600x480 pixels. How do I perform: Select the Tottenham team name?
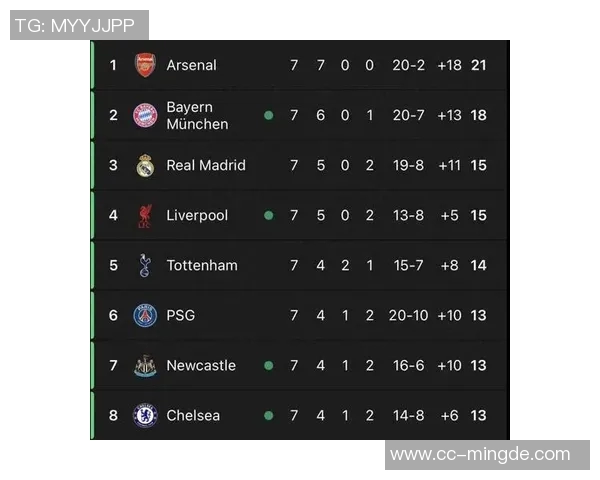(x=202, y=265)
